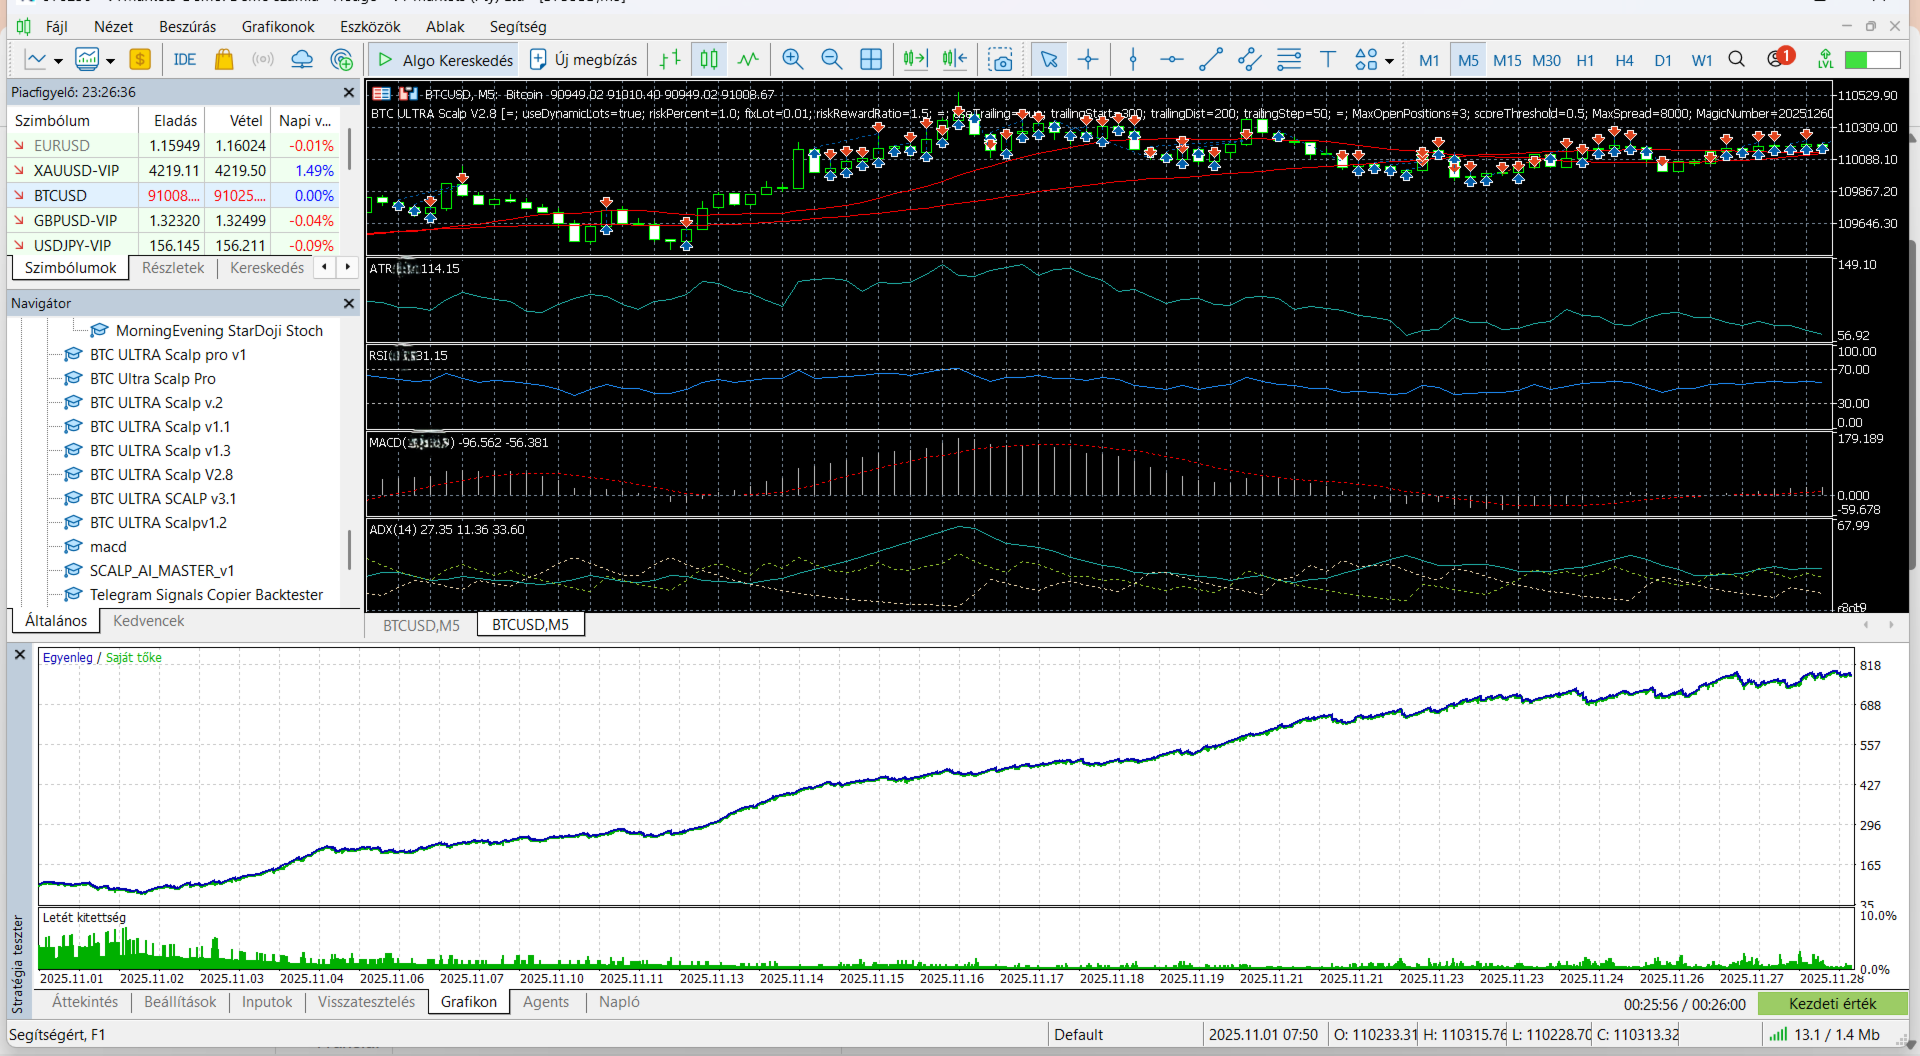Viewport: 1920px width, 1056px height.
Task: Expand the chart type dropdown arrow
Action: 58,61
